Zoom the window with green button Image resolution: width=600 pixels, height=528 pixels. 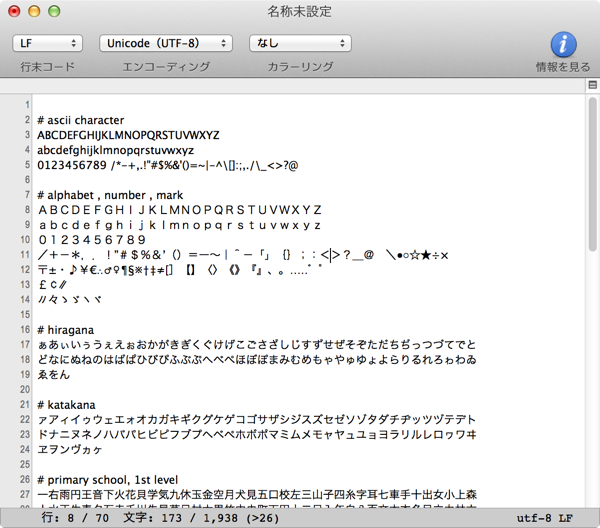pyautogui.click(x=54, y=11)
